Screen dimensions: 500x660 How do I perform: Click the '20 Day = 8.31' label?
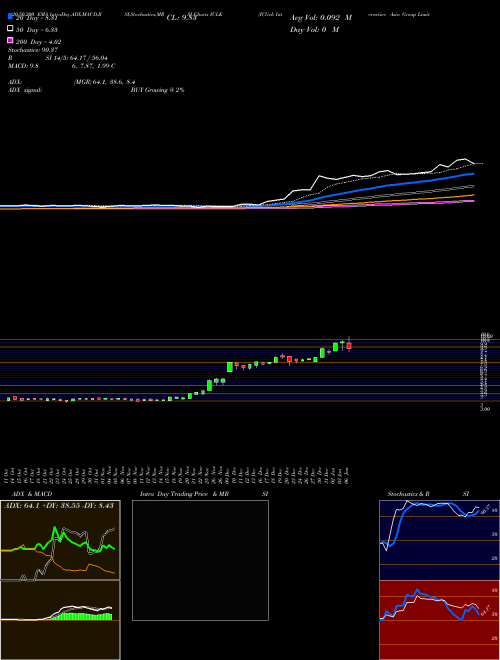pos(36,18)
